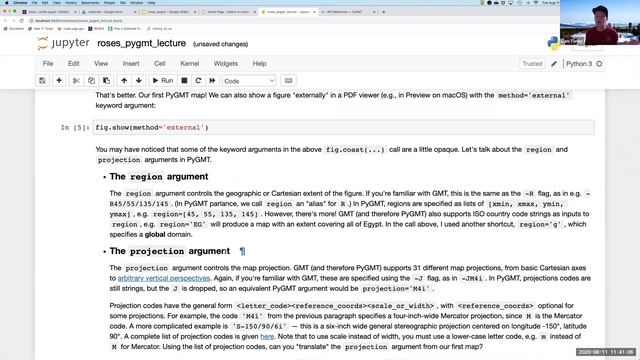Move selected cell up arrow
Screen dimensions: 640x360
124,81
